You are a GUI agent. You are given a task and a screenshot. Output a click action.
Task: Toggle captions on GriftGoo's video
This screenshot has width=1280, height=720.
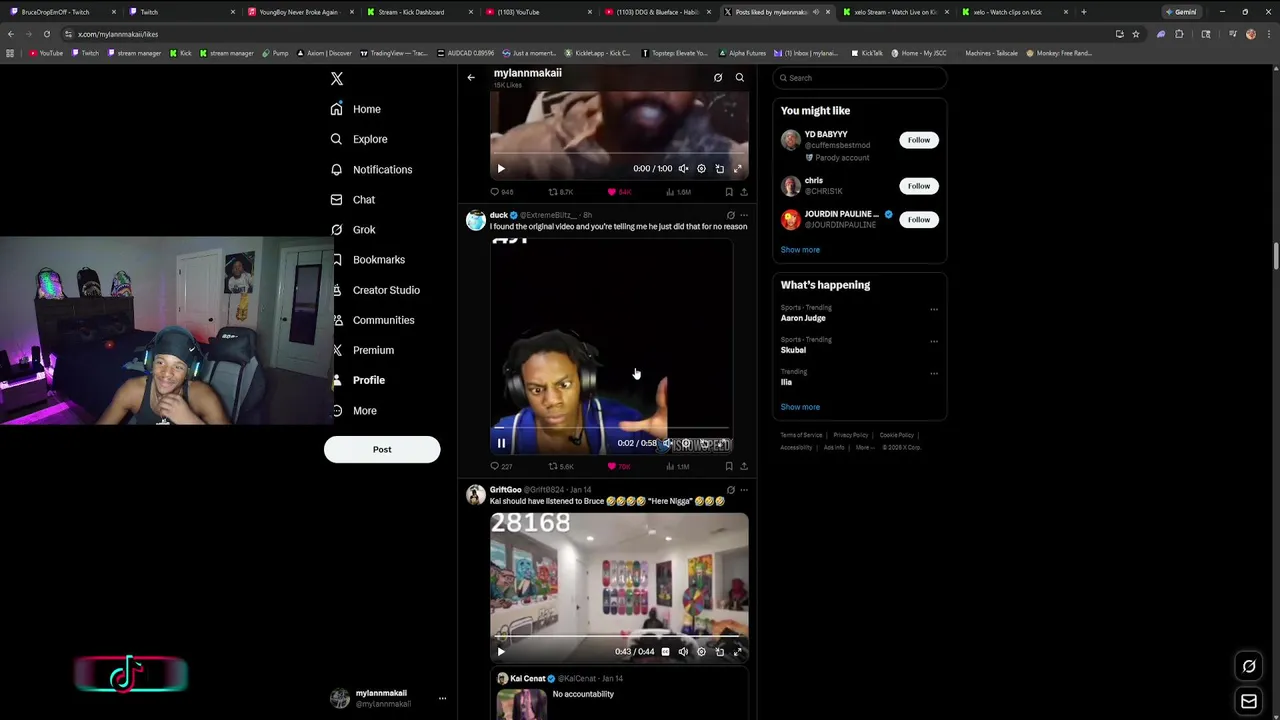[x=665, y=652]
